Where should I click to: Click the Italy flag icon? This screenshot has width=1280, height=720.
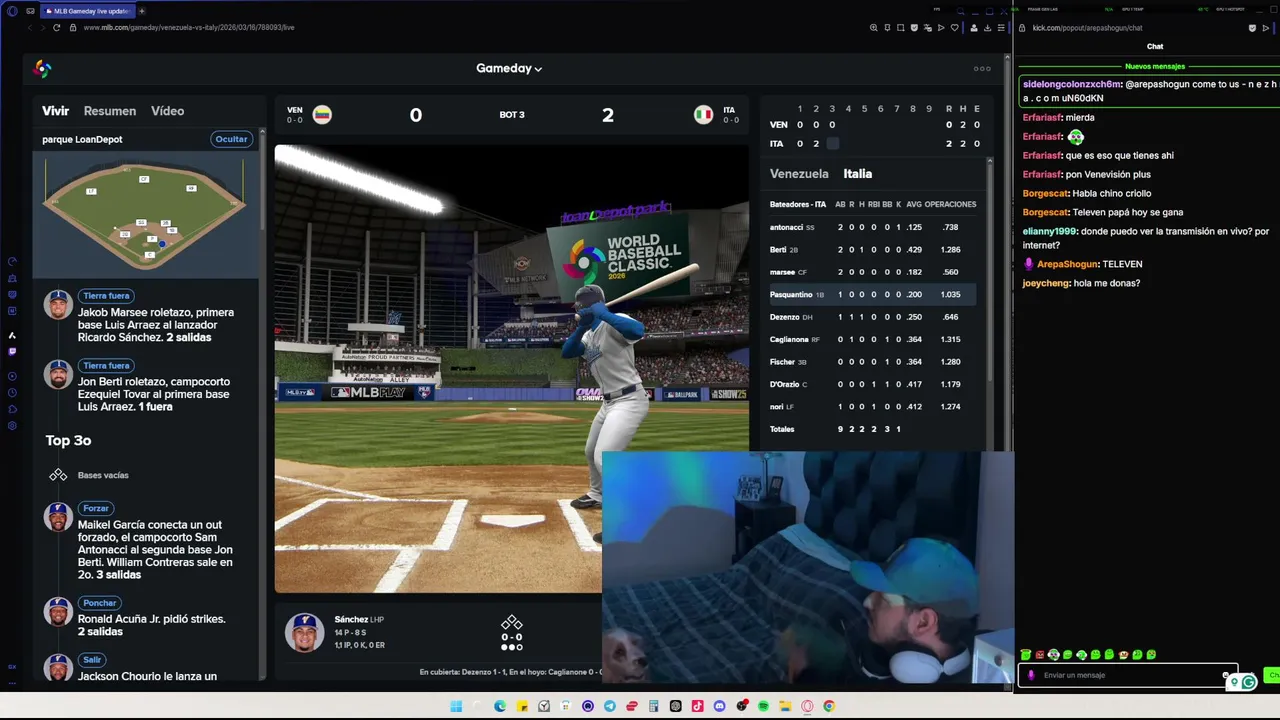(x=703, y=115)
